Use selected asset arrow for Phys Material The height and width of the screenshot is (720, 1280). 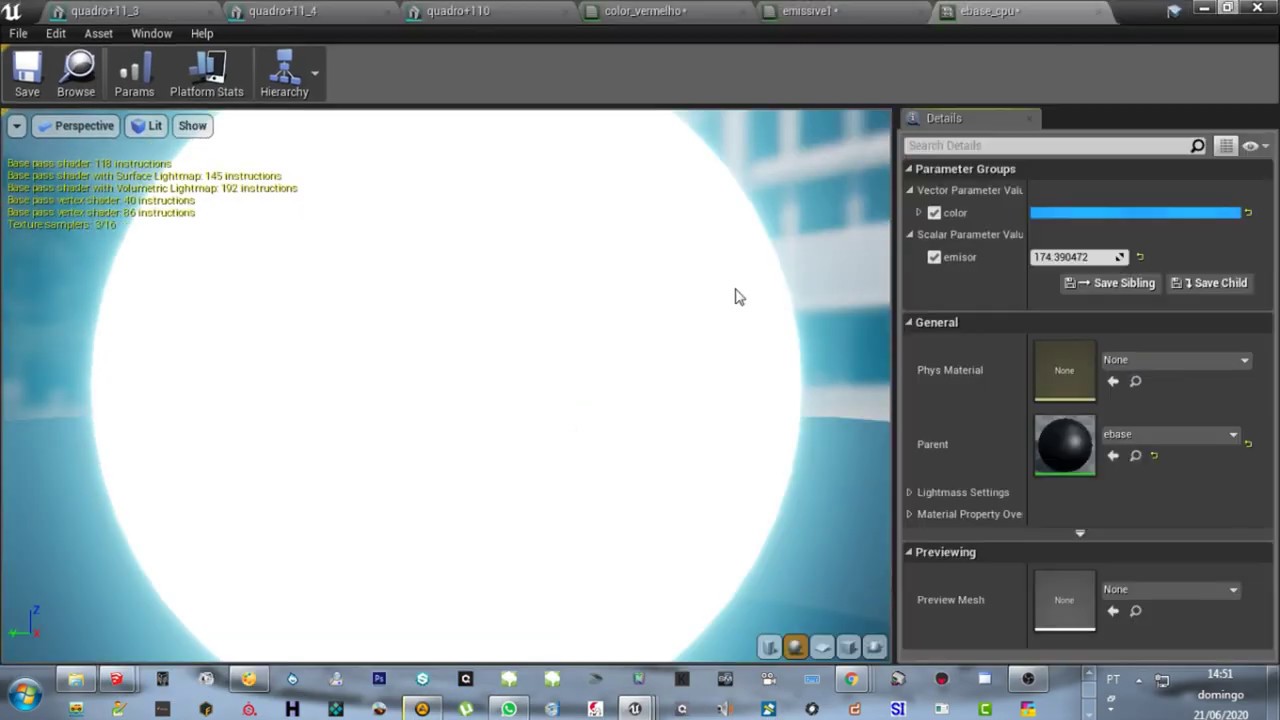tap(1113, 381)
